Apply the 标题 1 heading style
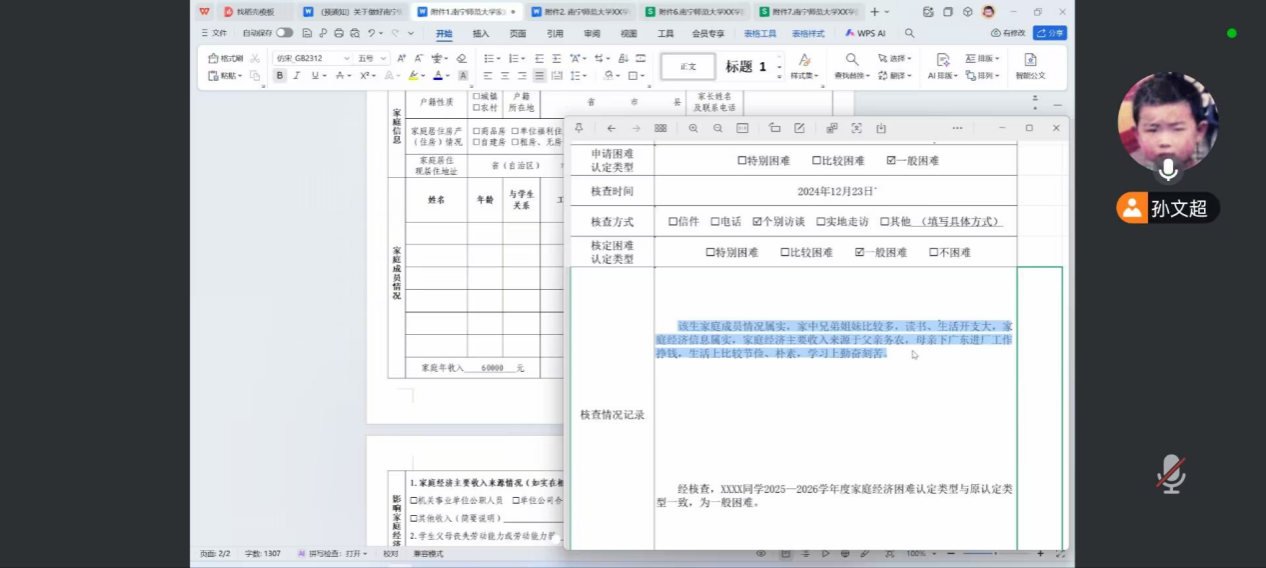Screen dimensions: 1266x568 click(x=746, y=67)
